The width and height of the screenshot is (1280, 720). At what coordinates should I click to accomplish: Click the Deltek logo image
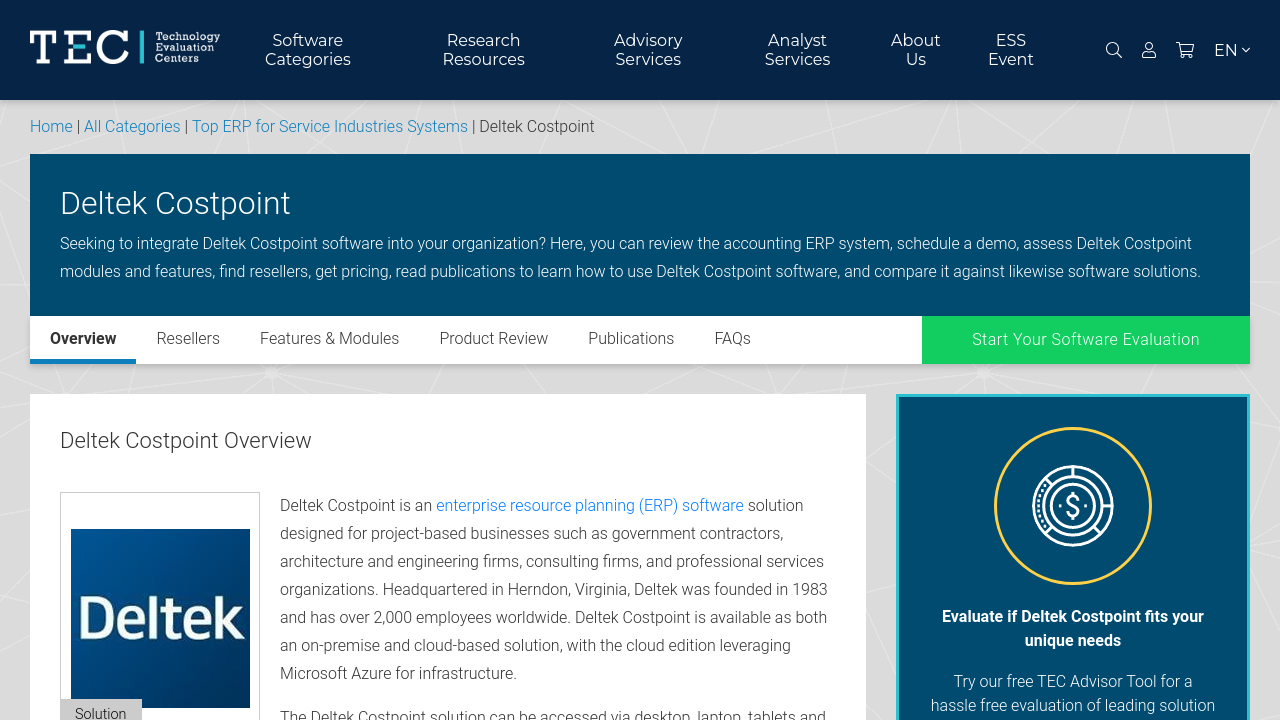click(160, 618)
